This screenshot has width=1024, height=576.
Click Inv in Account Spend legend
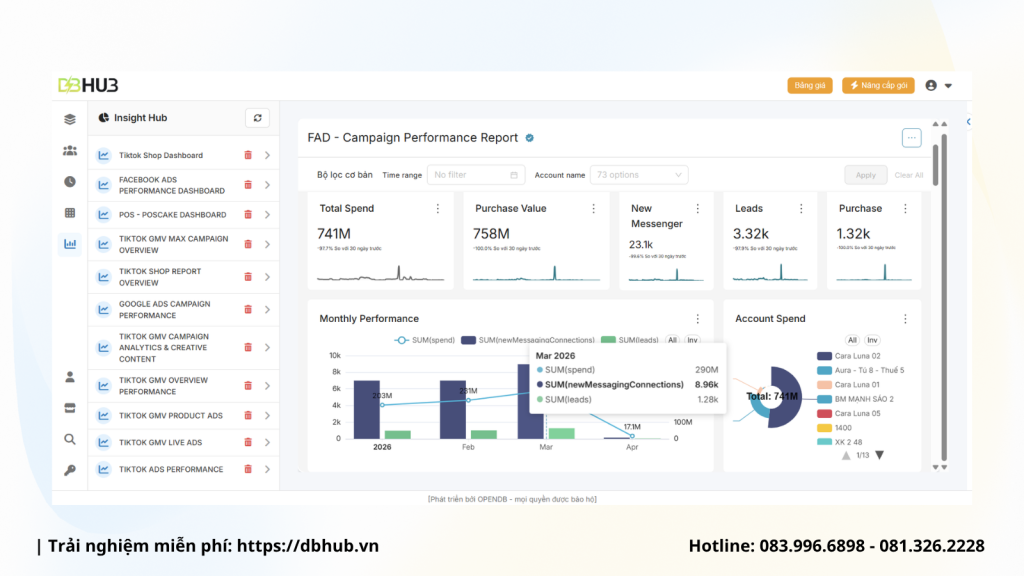coord(872,340)
